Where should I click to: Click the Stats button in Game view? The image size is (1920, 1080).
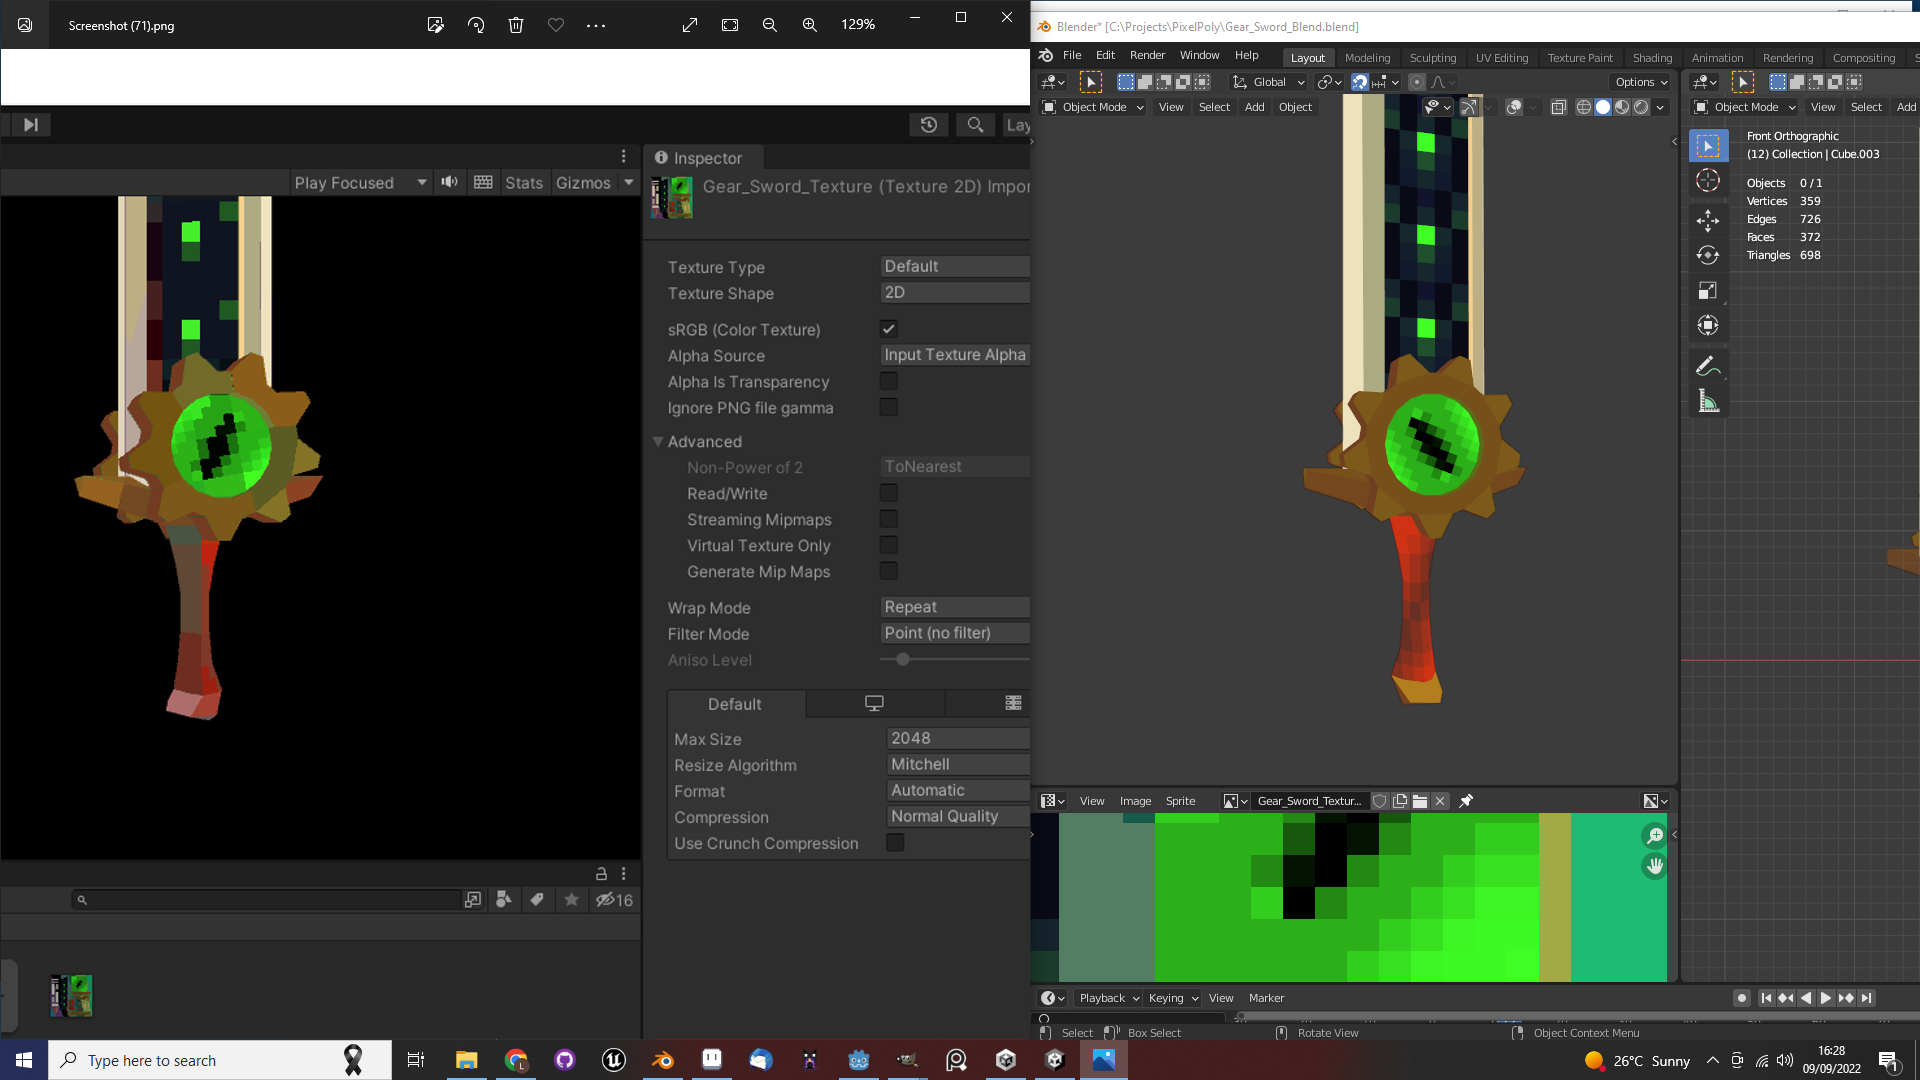click(523, 182)
